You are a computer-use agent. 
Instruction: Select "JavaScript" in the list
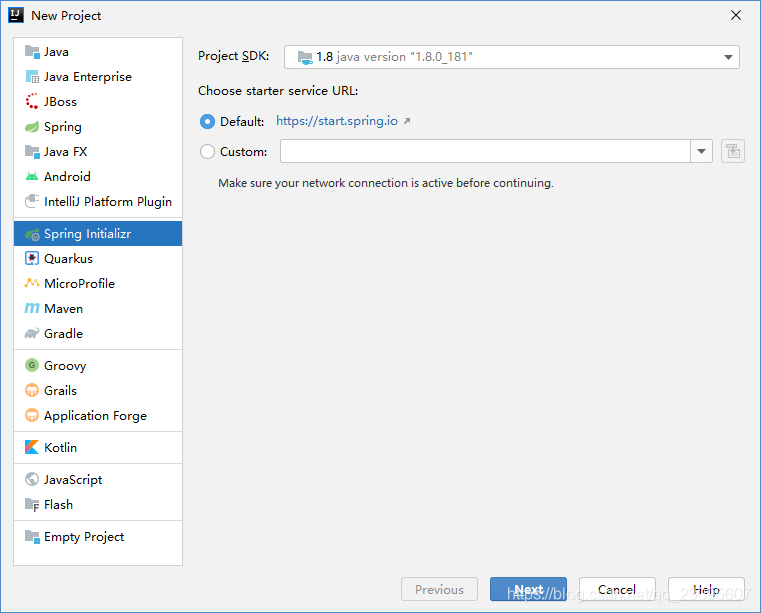(x=73, y=480)
